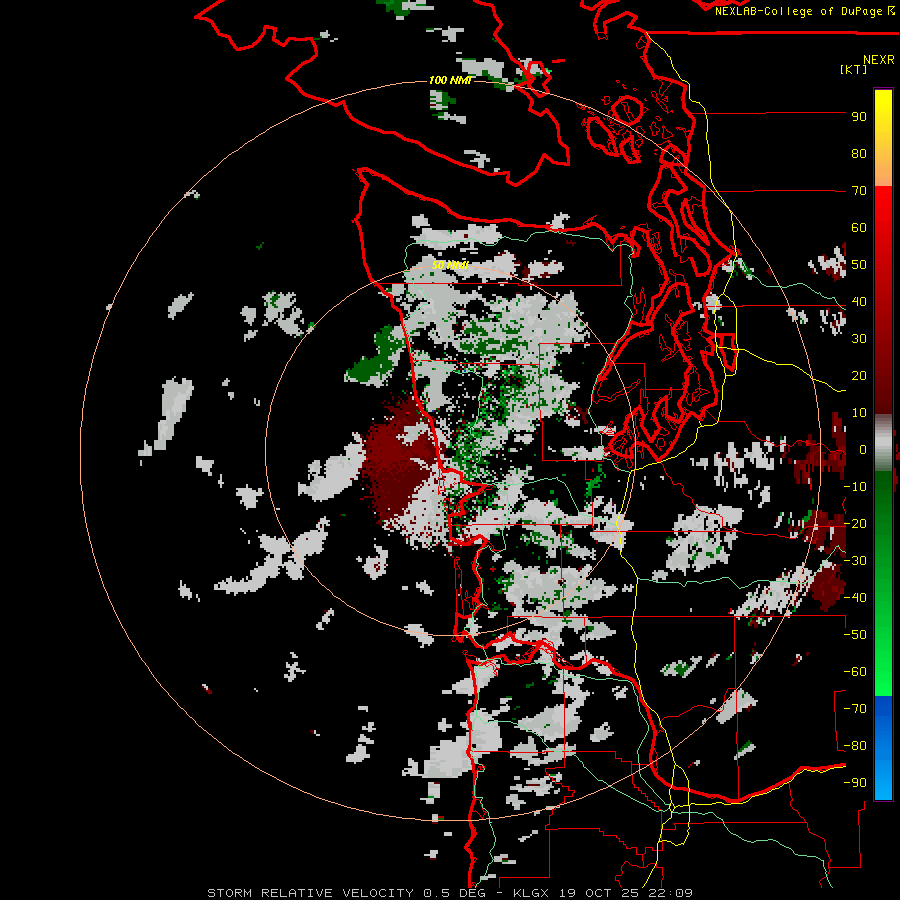Viewport: 900px width, 900px height.
Task: Click the 60 value on velocity scale
Action: [x=859, y=228]
